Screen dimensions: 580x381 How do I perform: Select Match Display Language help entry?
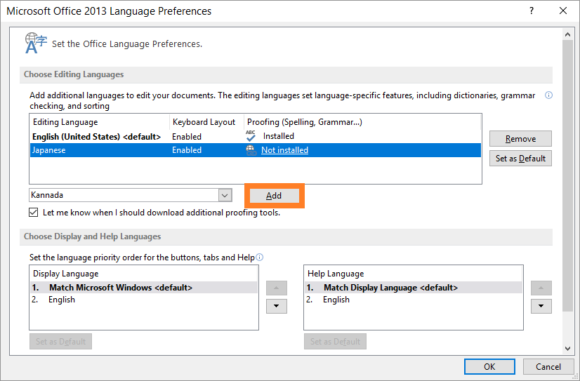(x=413, y=287)
